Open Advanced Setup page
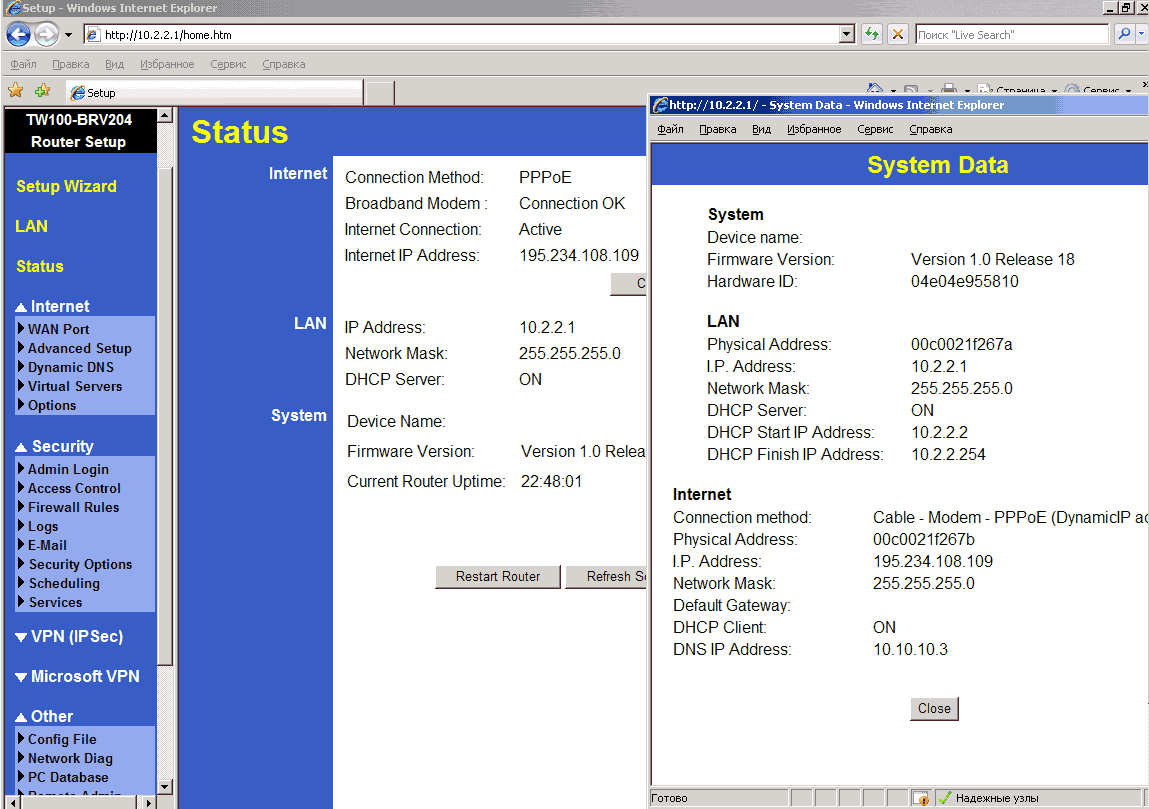Viewport: 1149px width, 809px height. [79, 349]
